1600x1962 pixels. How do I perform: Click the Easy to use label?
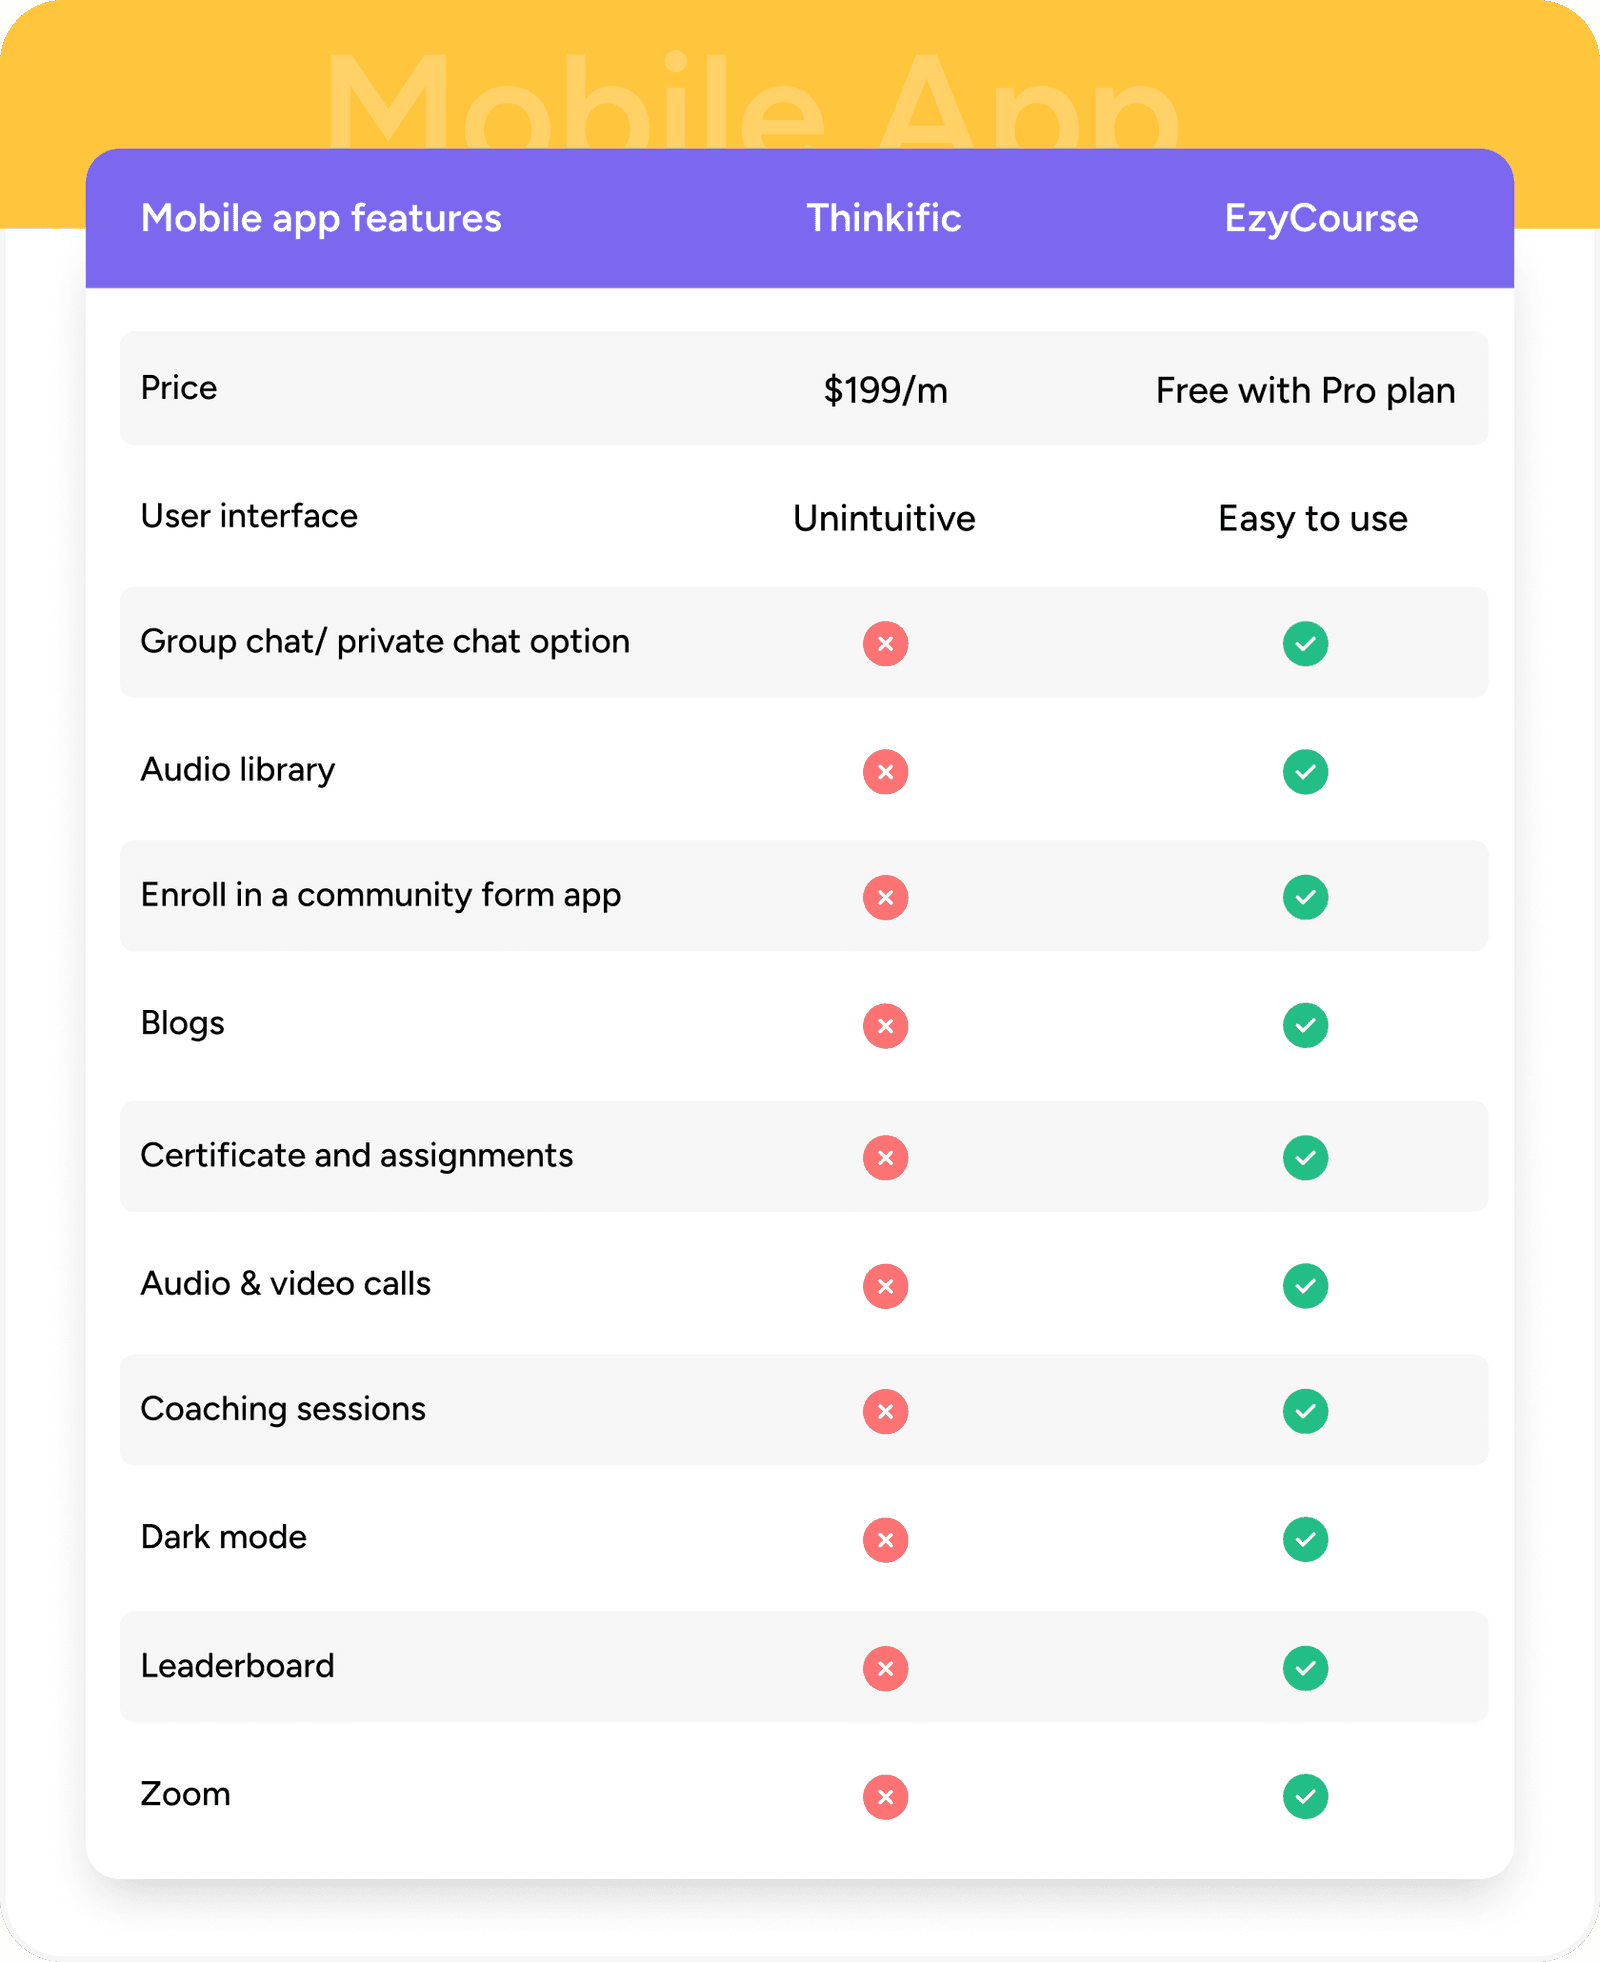(x=1312, y=518)
